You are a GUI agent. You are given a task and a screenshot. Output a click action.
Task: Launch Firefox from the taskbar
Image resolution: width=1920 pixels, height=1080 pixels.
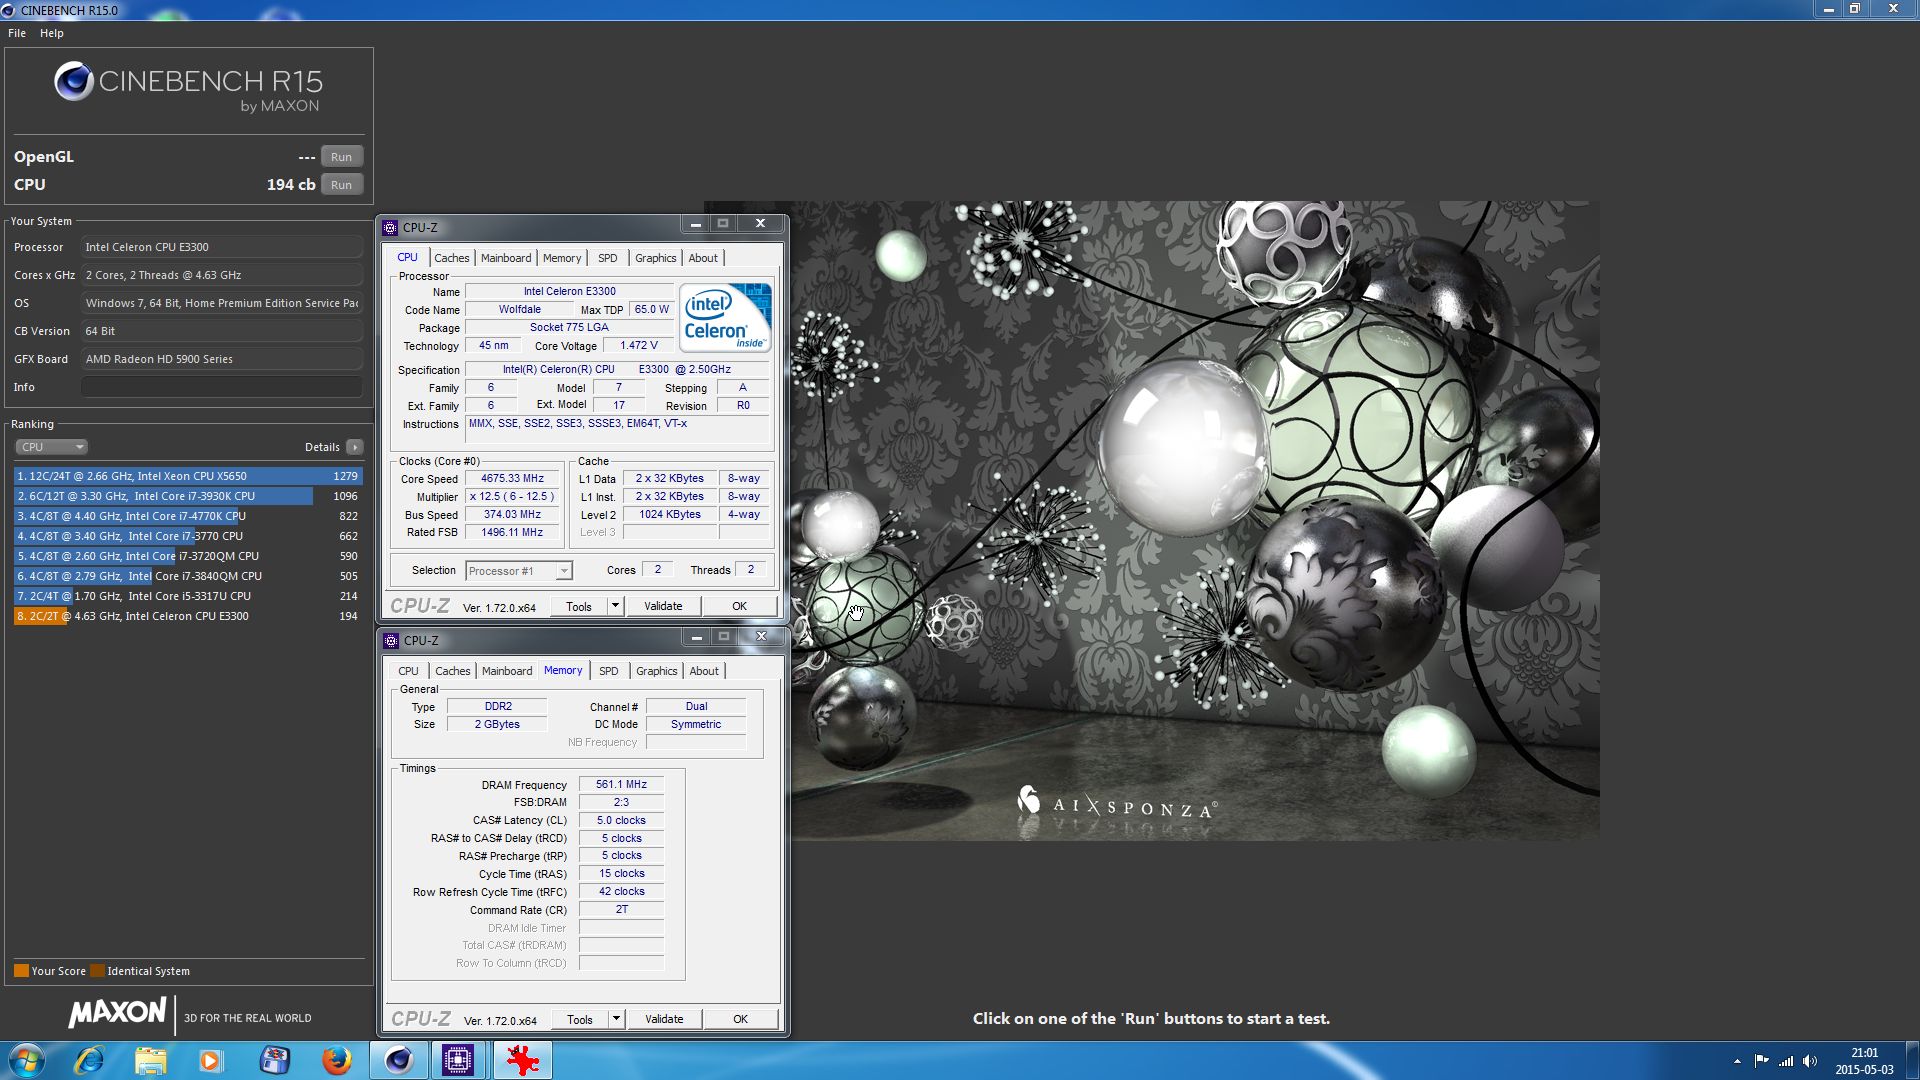[336, 1060]
